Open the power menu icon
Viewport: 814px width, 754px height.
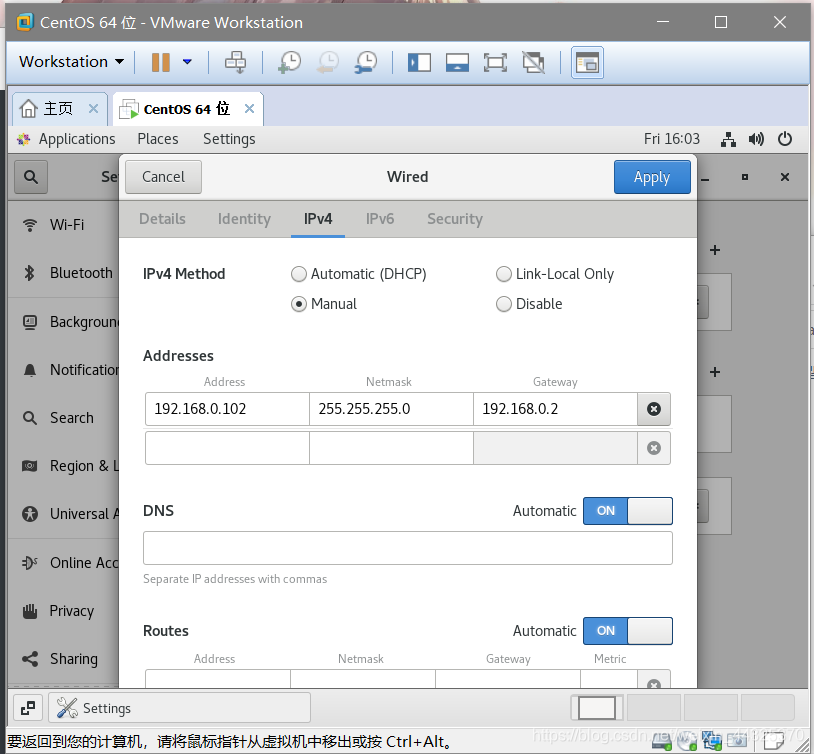[x=785, y=139]
